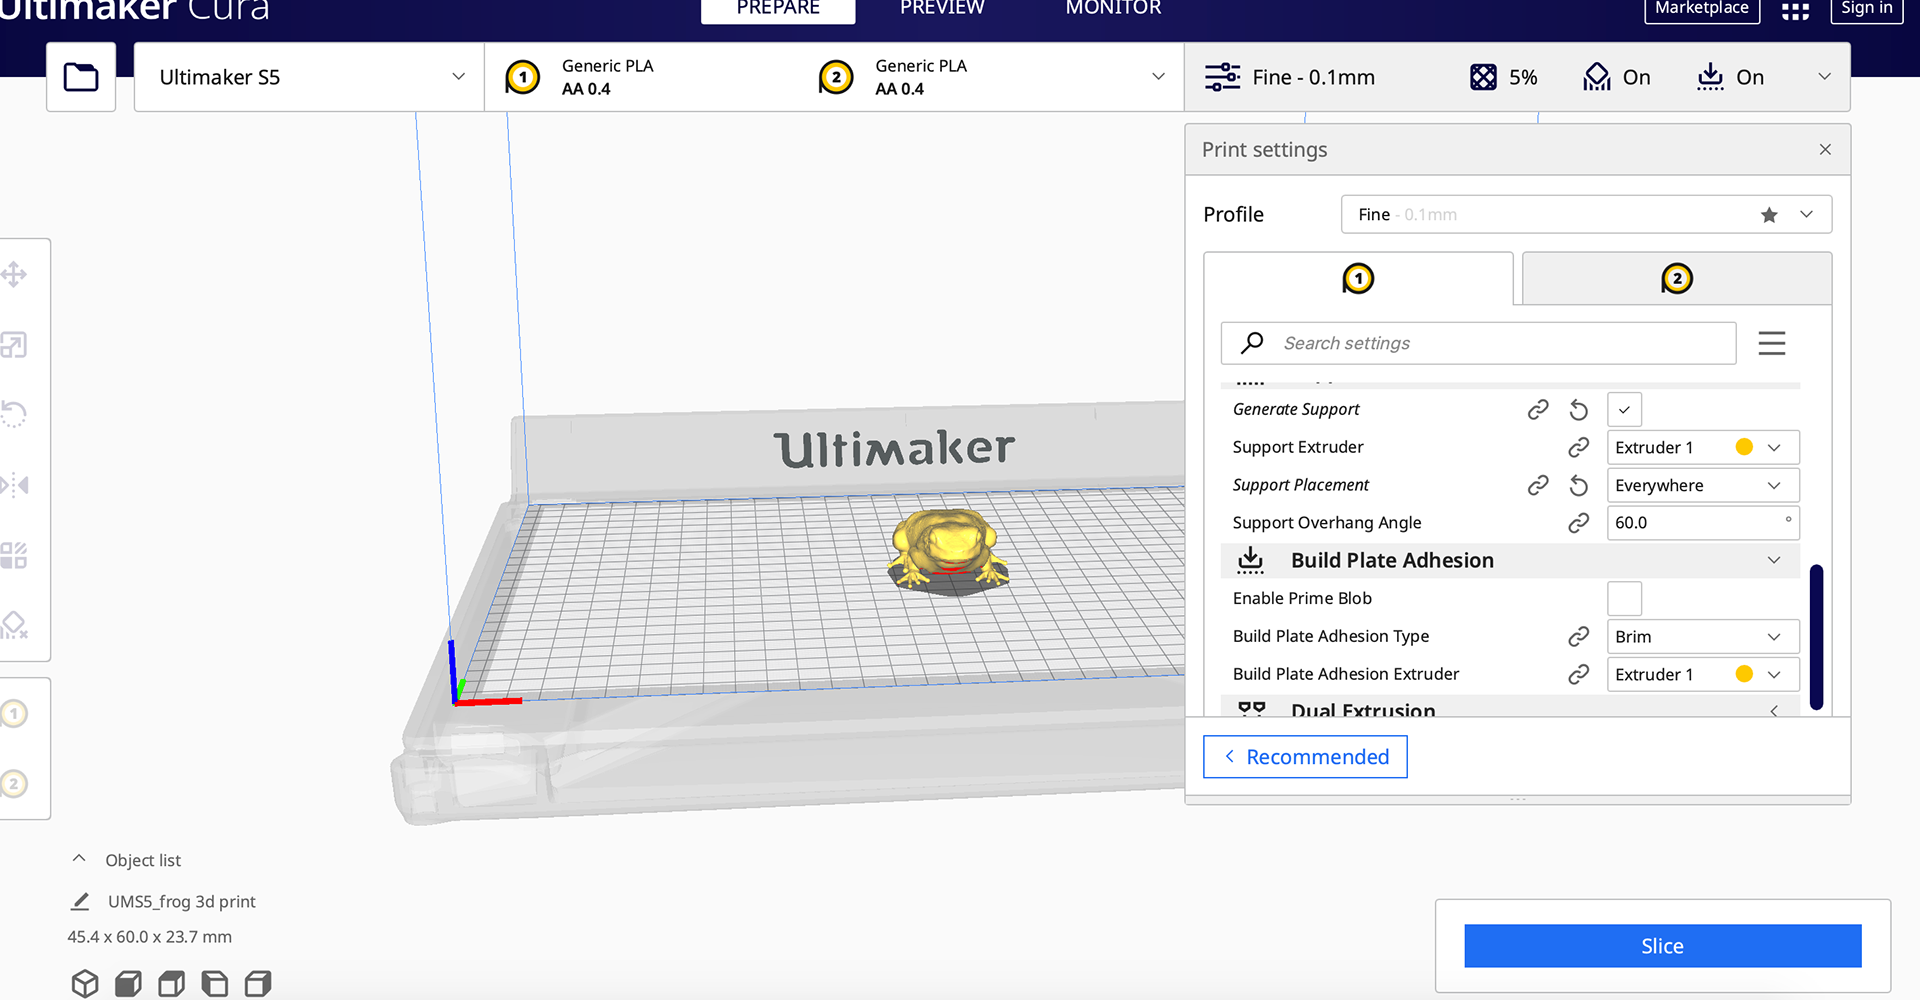Viewport: 1920px width, 1000px height.
Task: Select the Scale tool in left toolbar
Action: (x=14, y=345)
